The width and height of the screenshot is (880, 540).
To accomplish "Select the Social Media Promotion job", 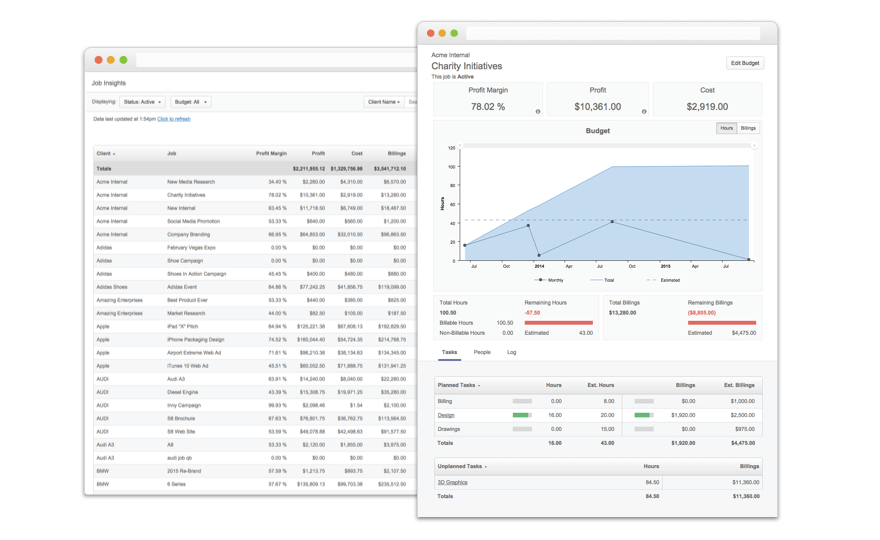I will [255, 221].
